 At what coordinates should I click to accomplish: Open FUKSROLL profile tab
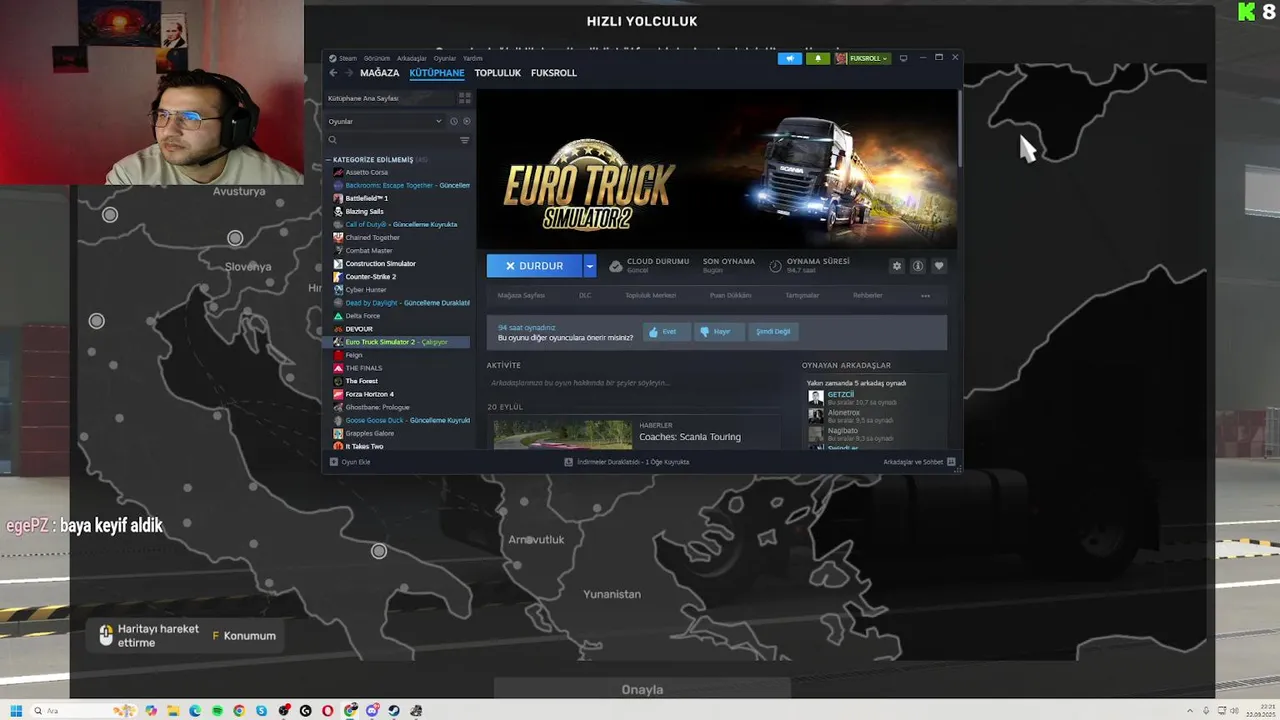554,73
